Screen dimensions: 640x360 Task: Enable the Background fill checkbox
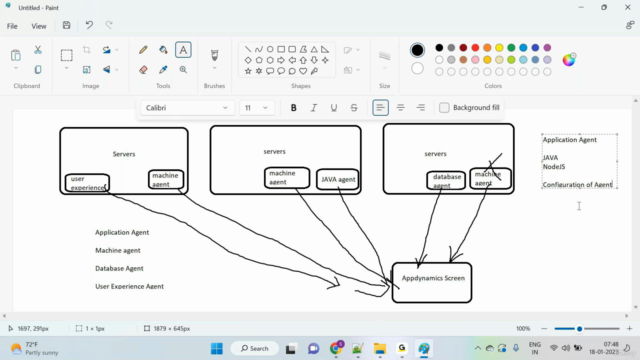[444, 108]
